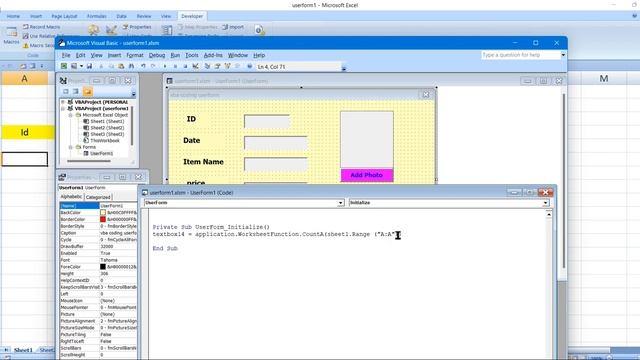The image size is (640, 360).
Task: Open the Debug menu
Action: 157,55
